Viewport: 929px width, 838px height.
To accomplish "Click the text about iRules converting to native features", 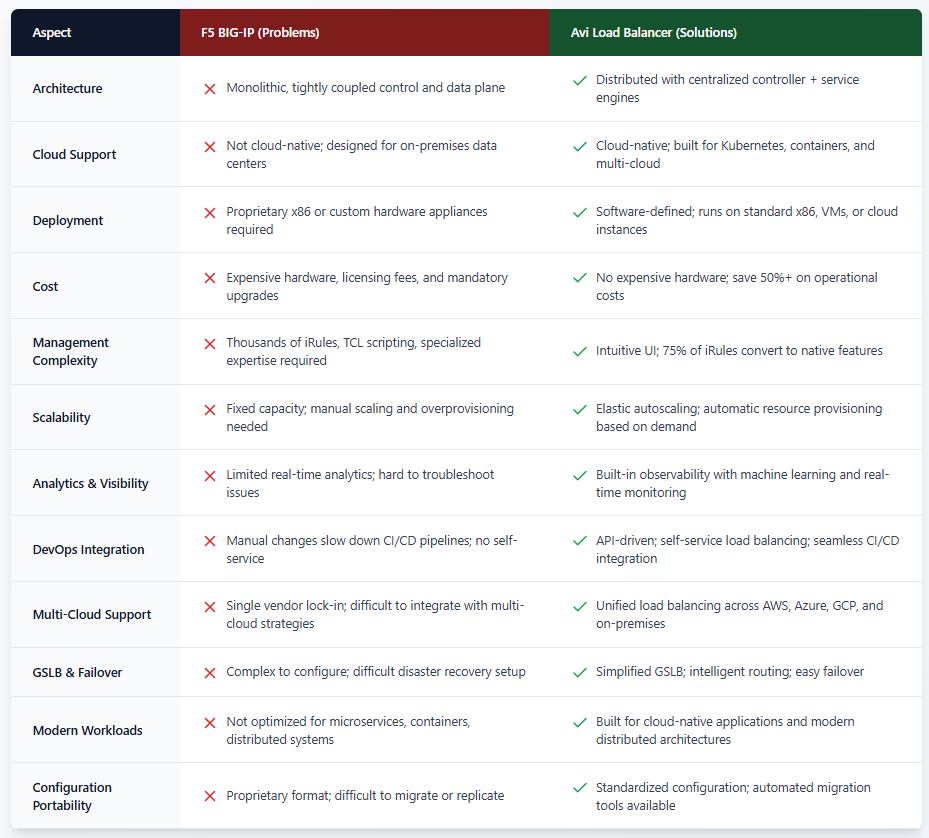I will pos(739,351).
